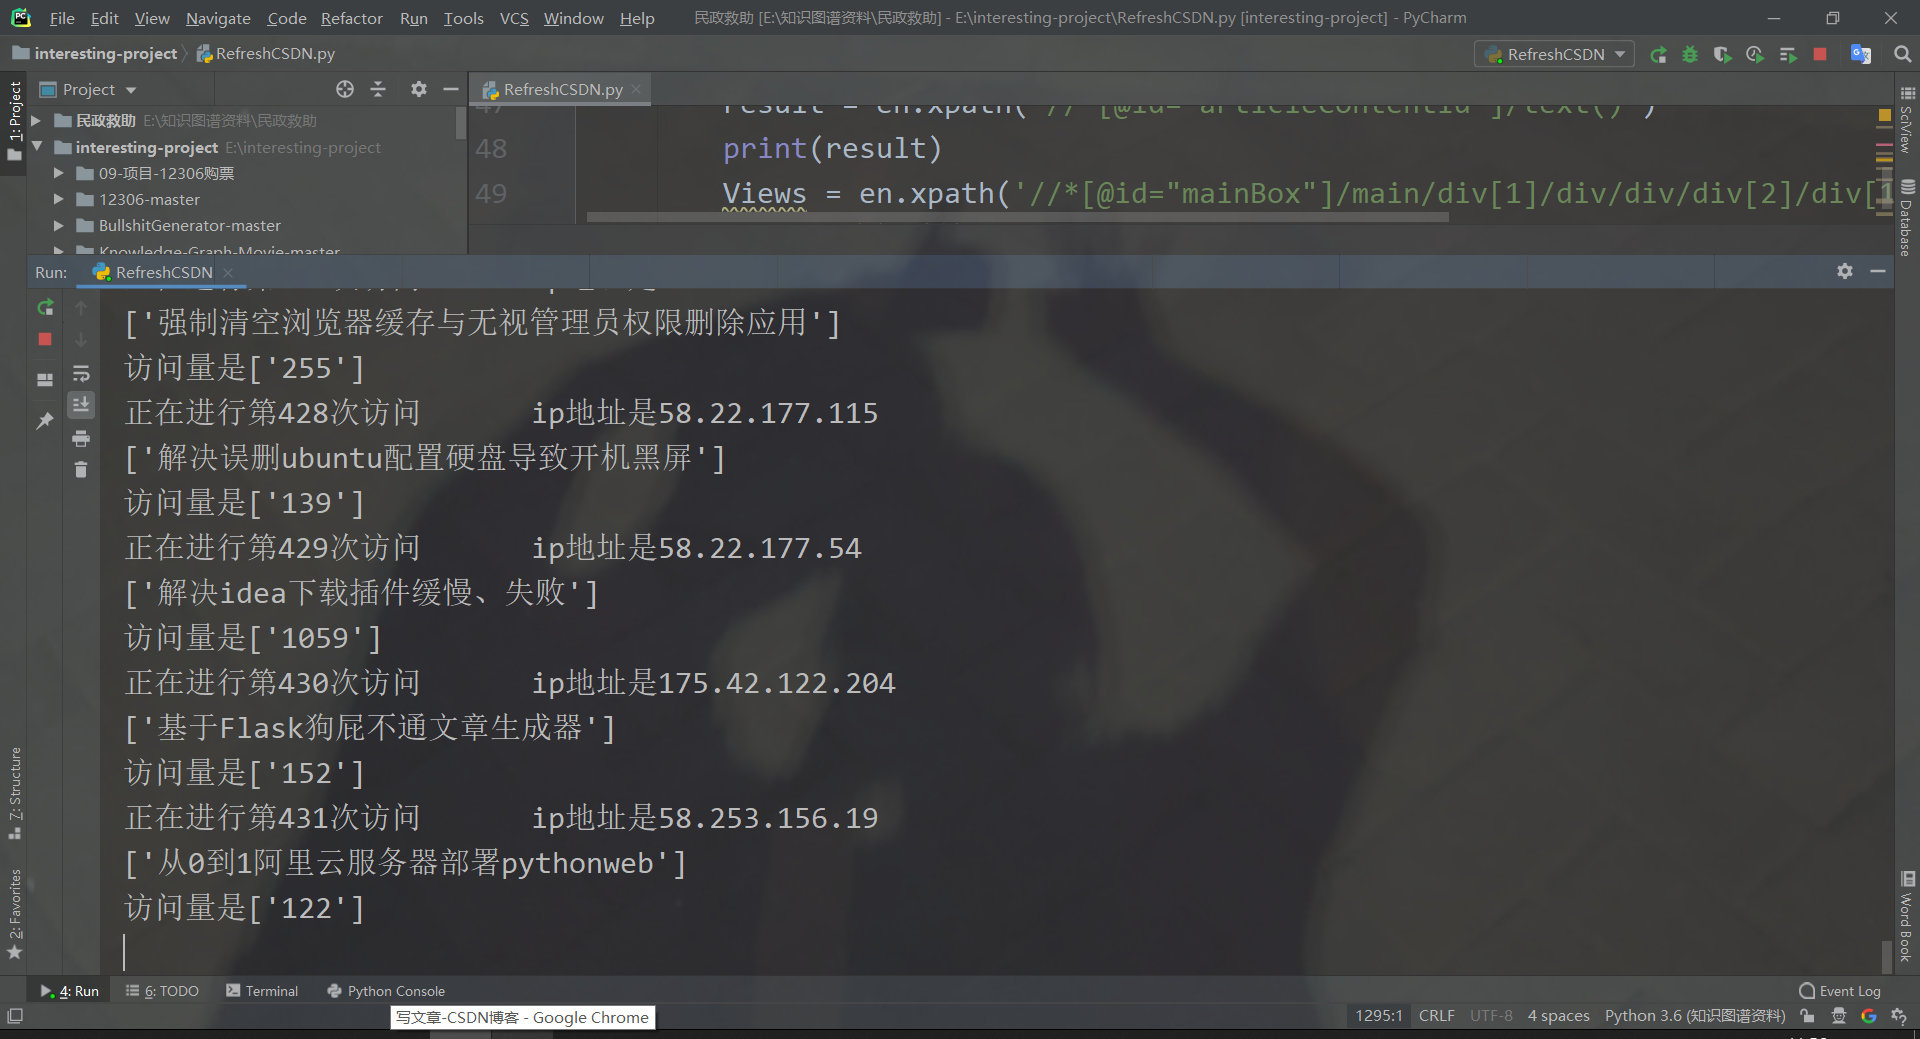Open Search Everywhere magnifier icon
Screen dimensions: 1920x1039
tap(1903, 54)
